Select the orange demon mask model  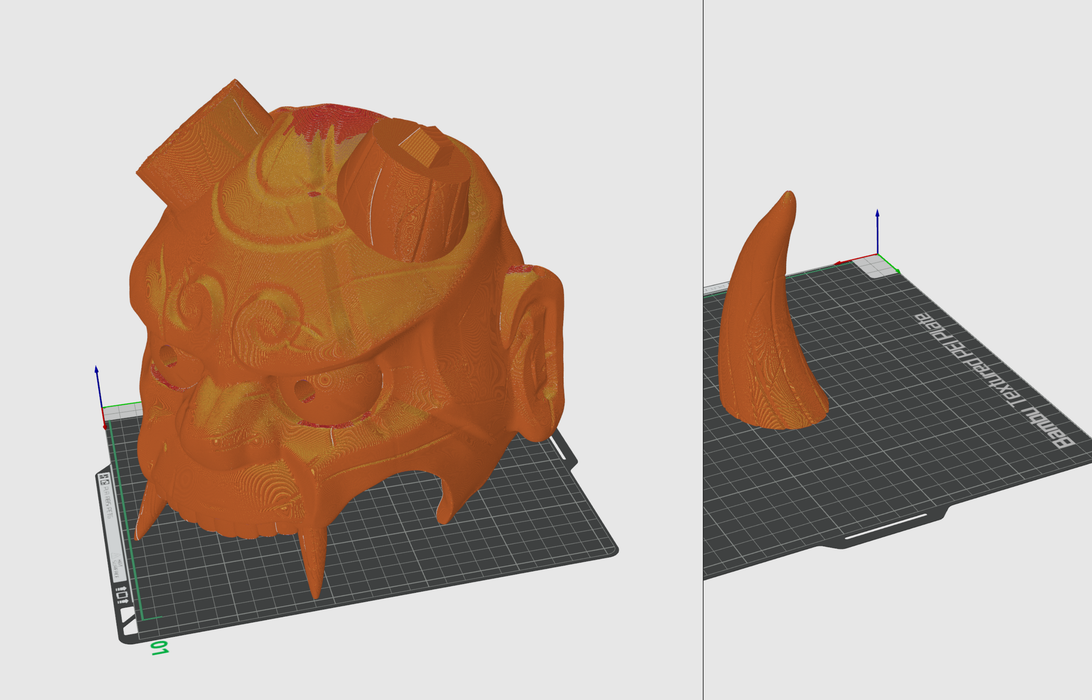click(330, 300)
